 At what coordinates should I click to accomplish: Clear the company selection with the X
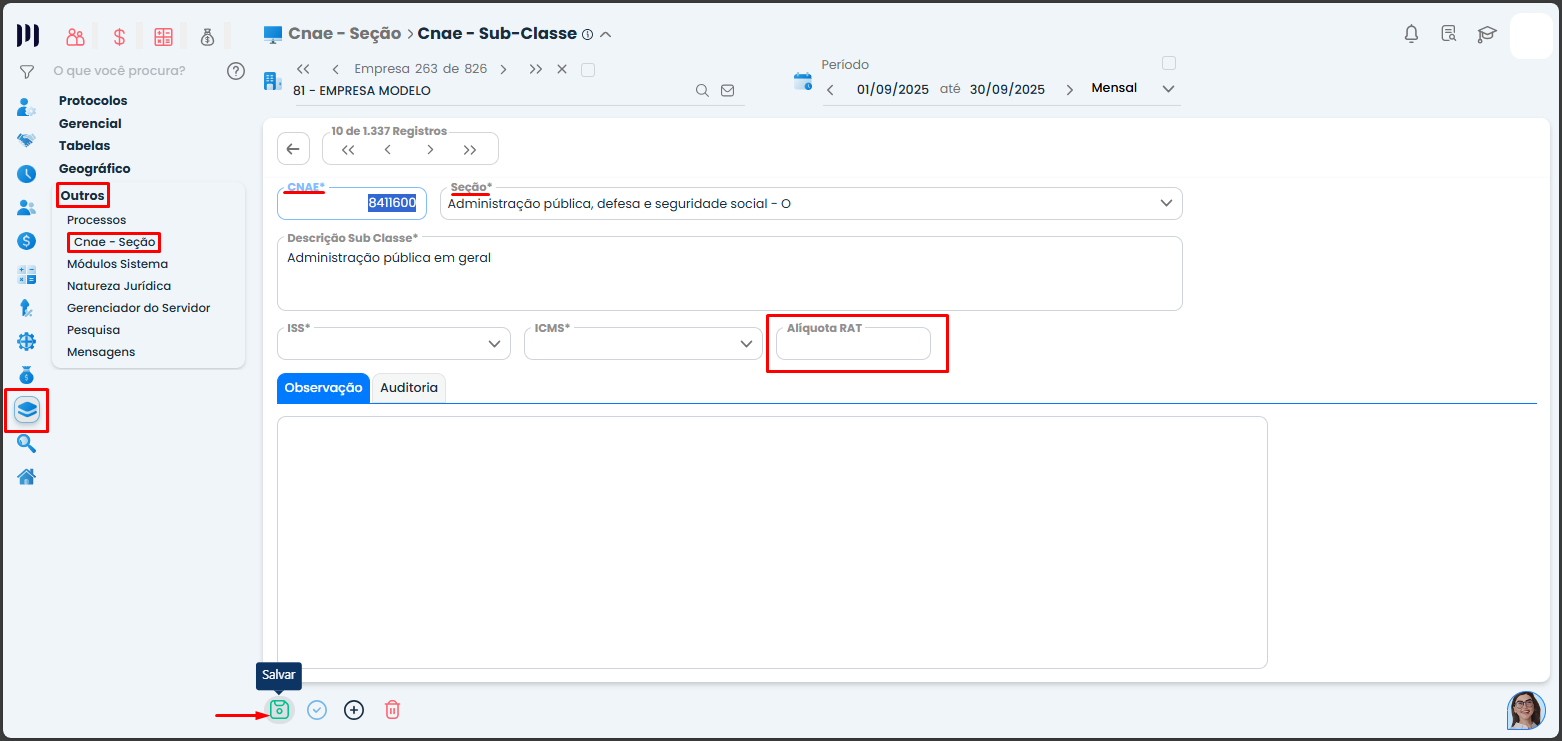click(x=562, y=69)
